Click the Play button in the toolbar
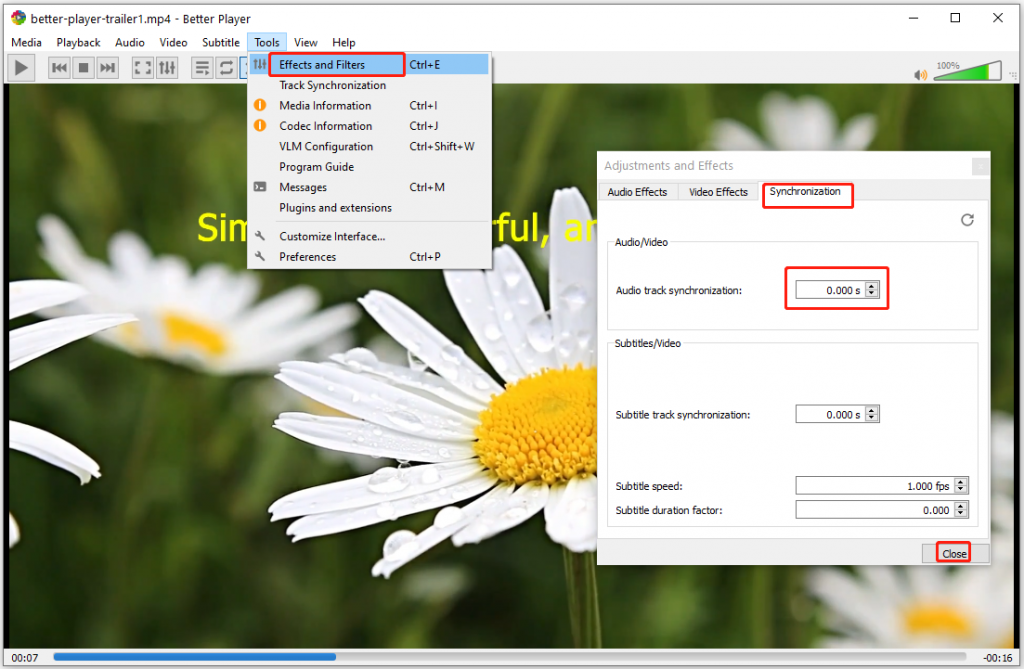The height and width of the screenshot is (669, 1024). pyautogui.click(x=22, y=68)
